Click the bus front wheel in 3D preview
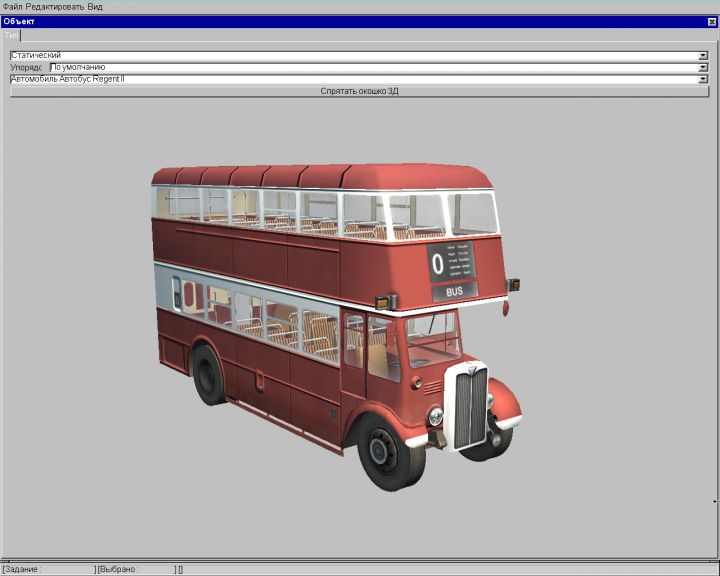The height and width of the screenshot is (576, 720). click(391, 449)
